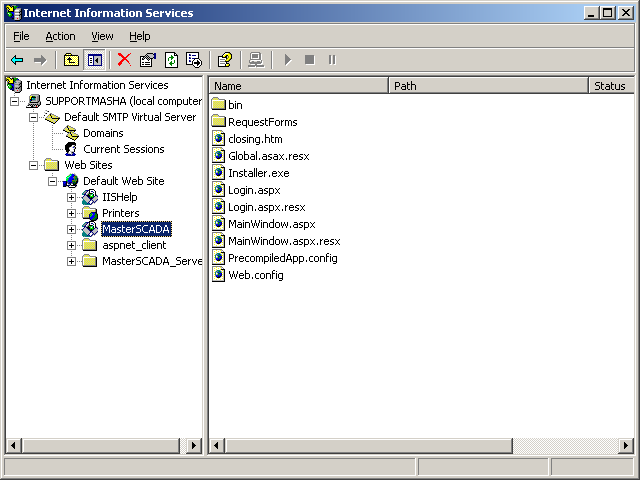Click the Start item play icon
This screenshot has height=480, width=640.
(288, 60)
